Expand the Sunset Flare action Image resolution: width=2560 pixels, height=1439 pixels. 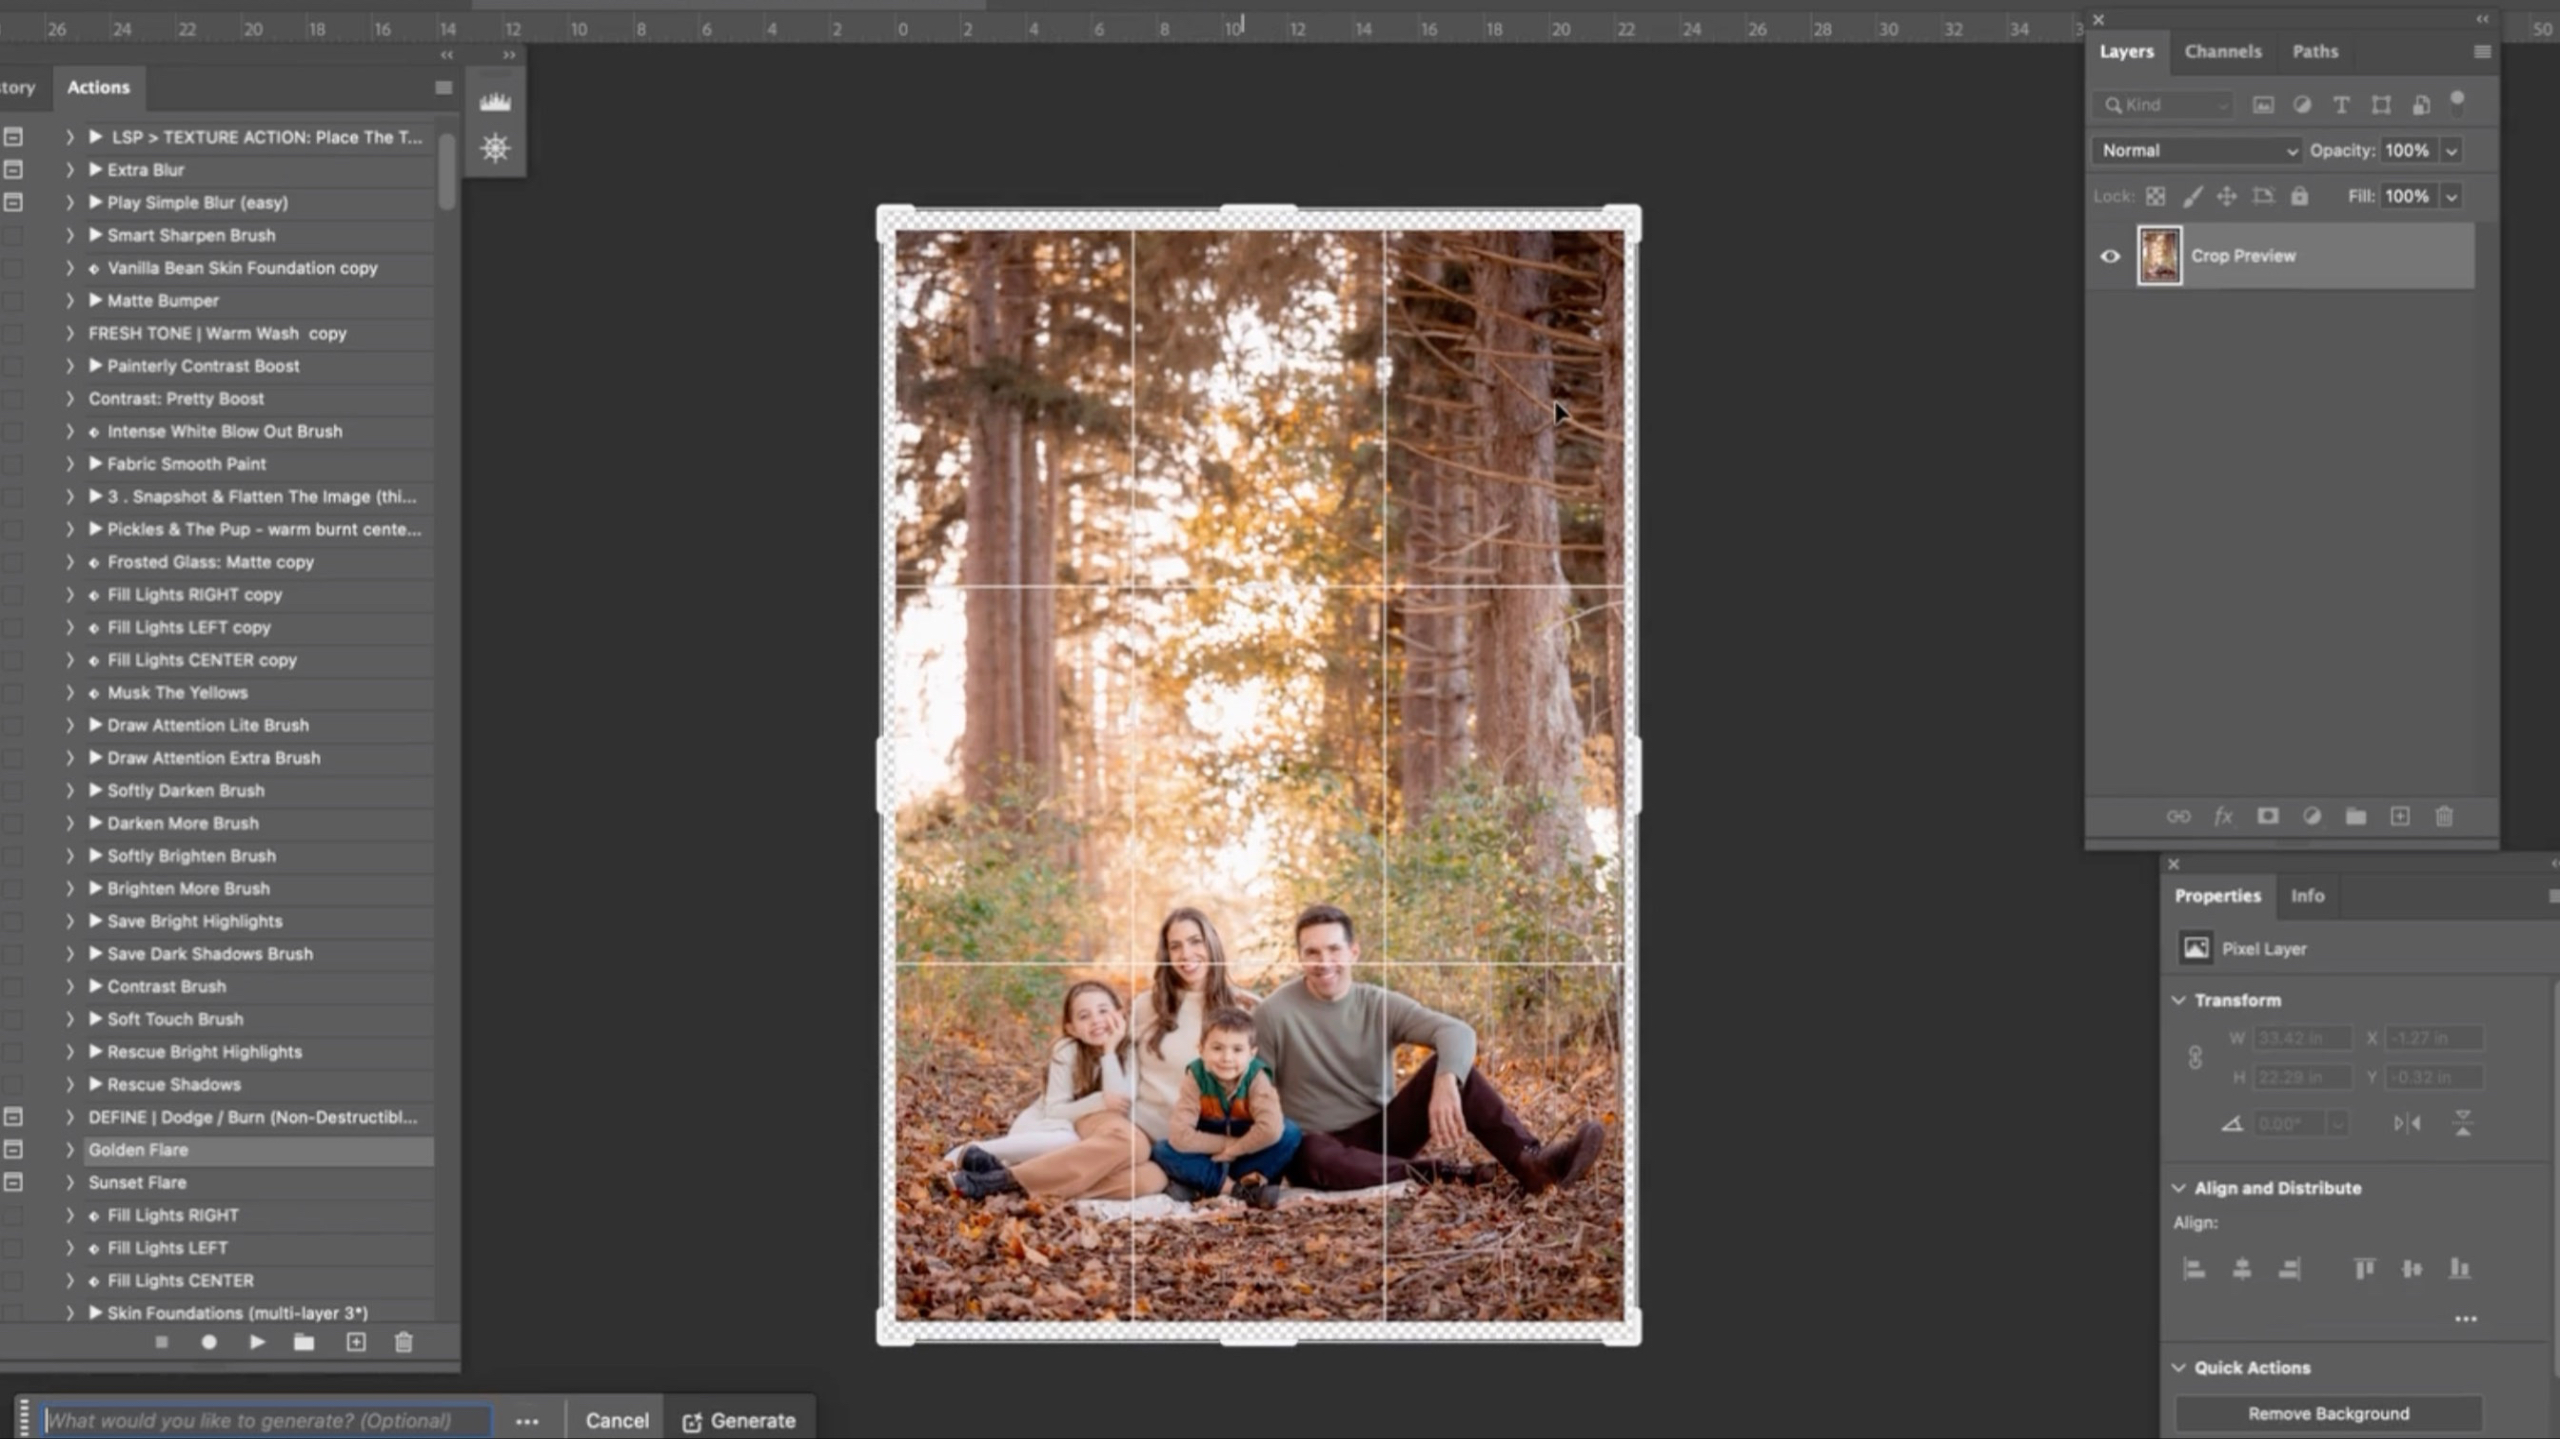(69, 1183)
